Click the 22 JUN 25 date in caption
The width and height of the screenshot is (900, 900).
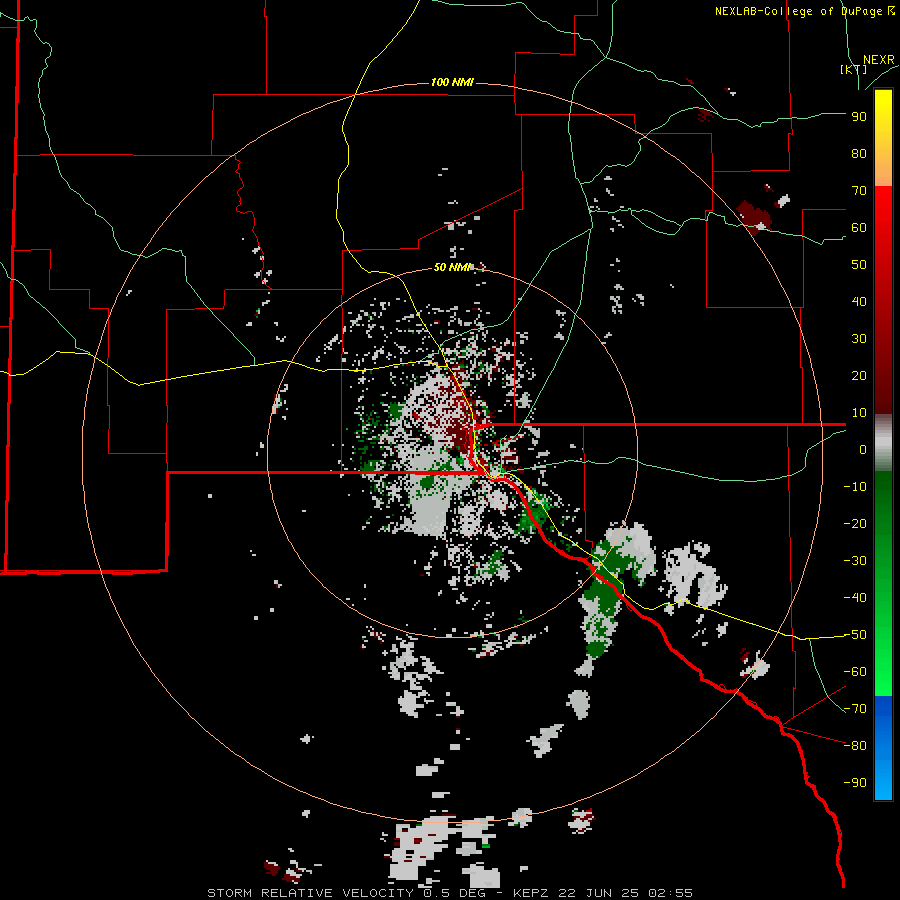[598, 893]
